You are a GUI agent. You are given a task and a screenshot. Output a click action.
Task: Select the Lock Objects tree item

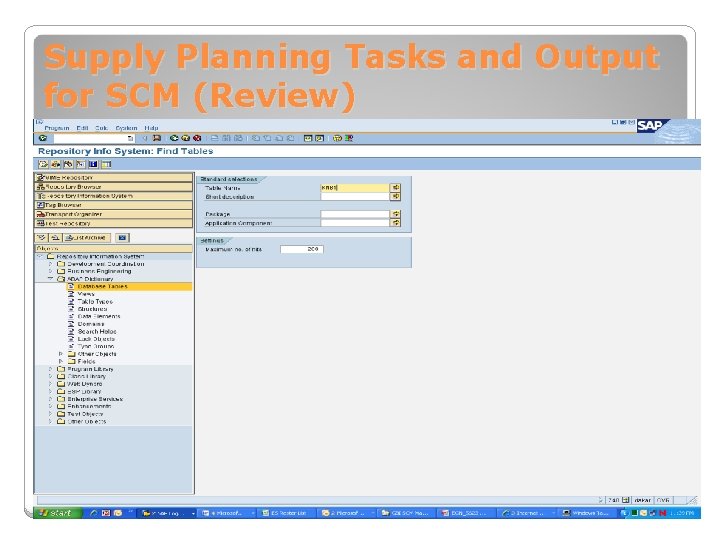click(96, 339)
